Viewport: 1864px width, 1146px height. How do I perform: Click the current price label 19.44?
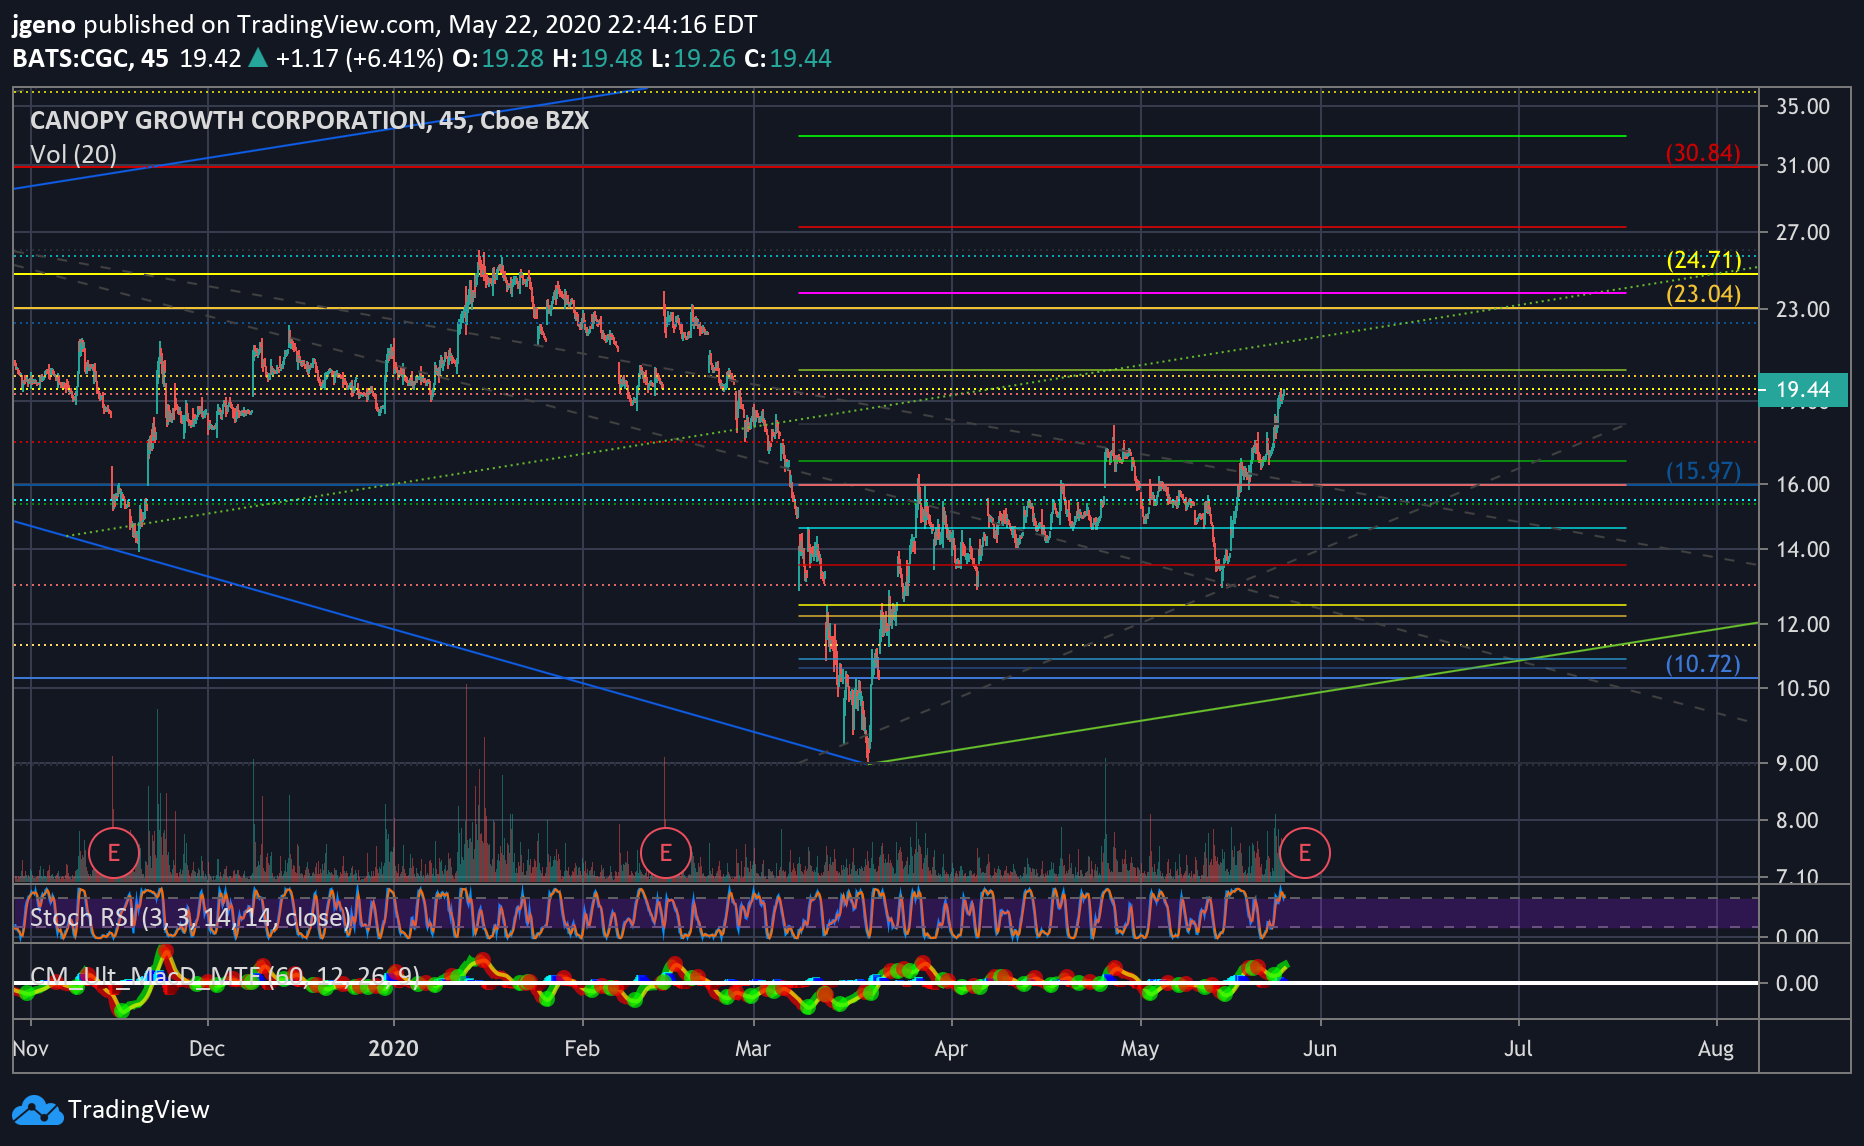click(1803, 390)
